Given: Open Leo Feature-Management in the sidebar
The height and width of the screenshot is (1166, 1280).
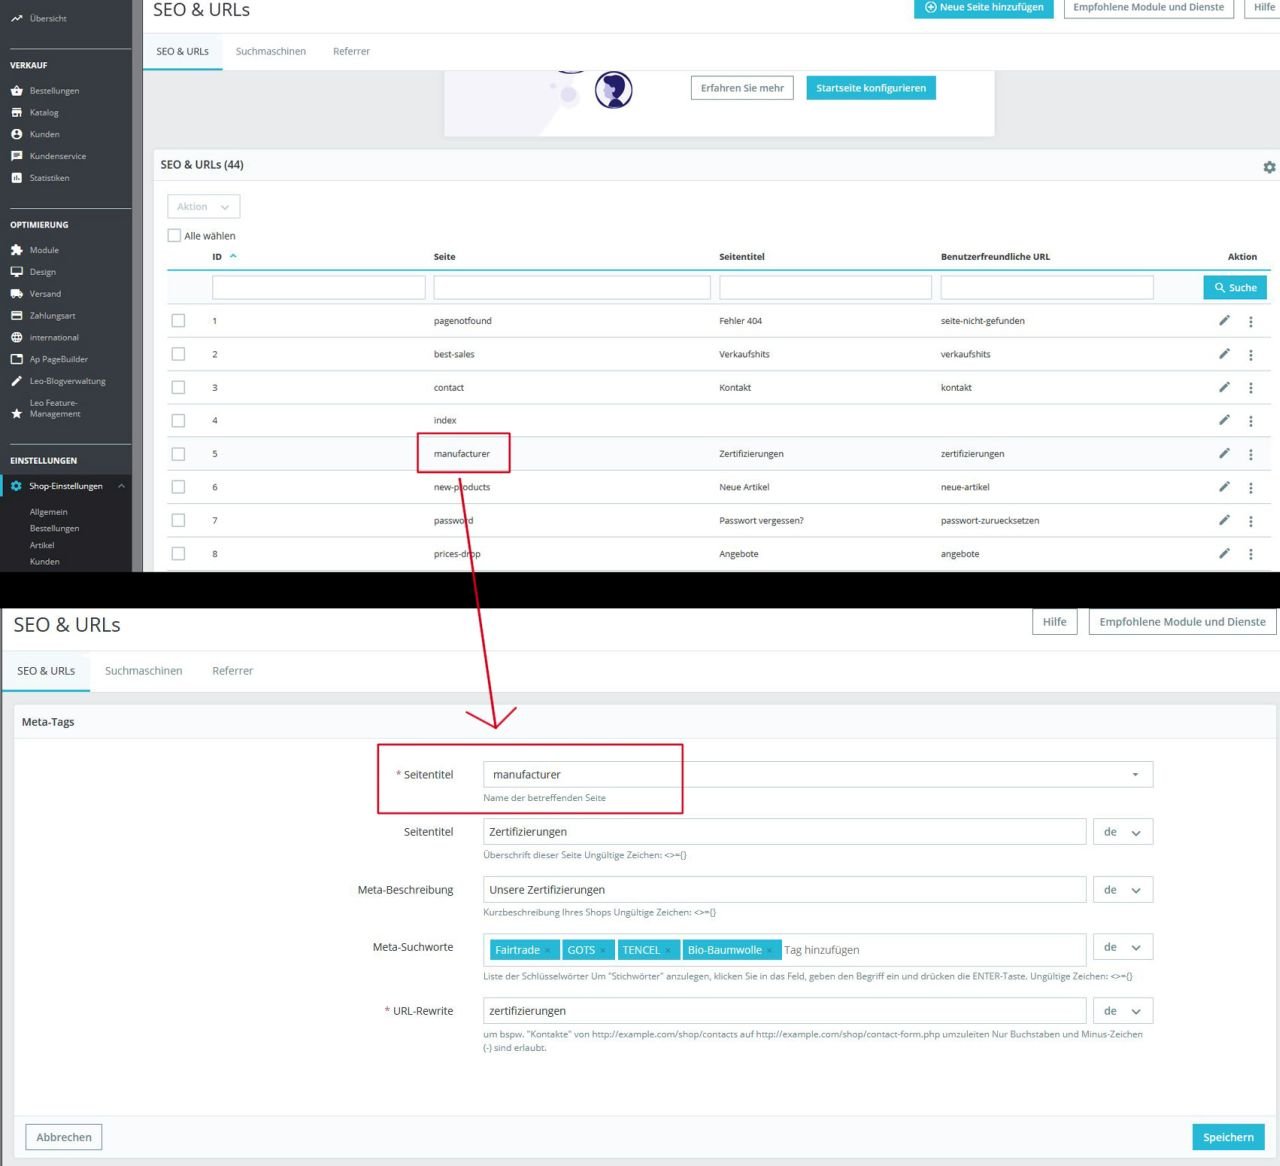Looking at the screenshot, I should coord(55,408).
